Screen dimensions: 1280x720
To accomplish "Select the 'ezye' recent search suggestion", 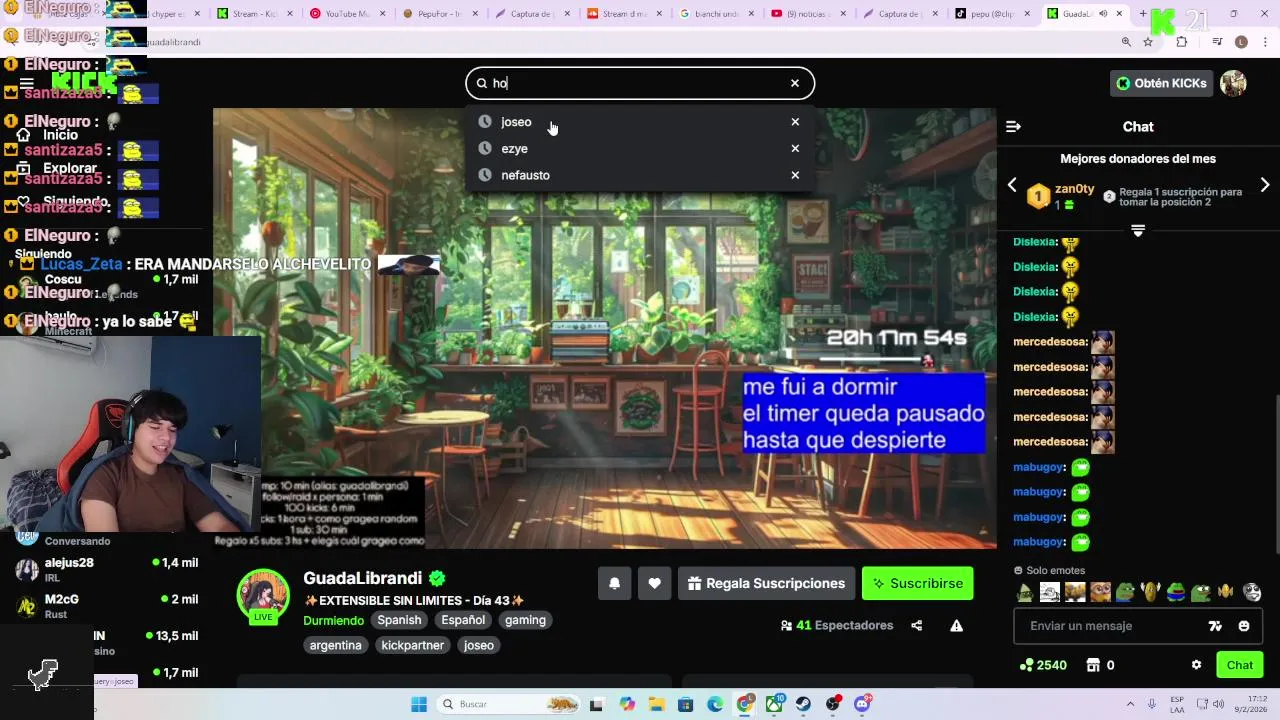I will [x=639, y=148].
